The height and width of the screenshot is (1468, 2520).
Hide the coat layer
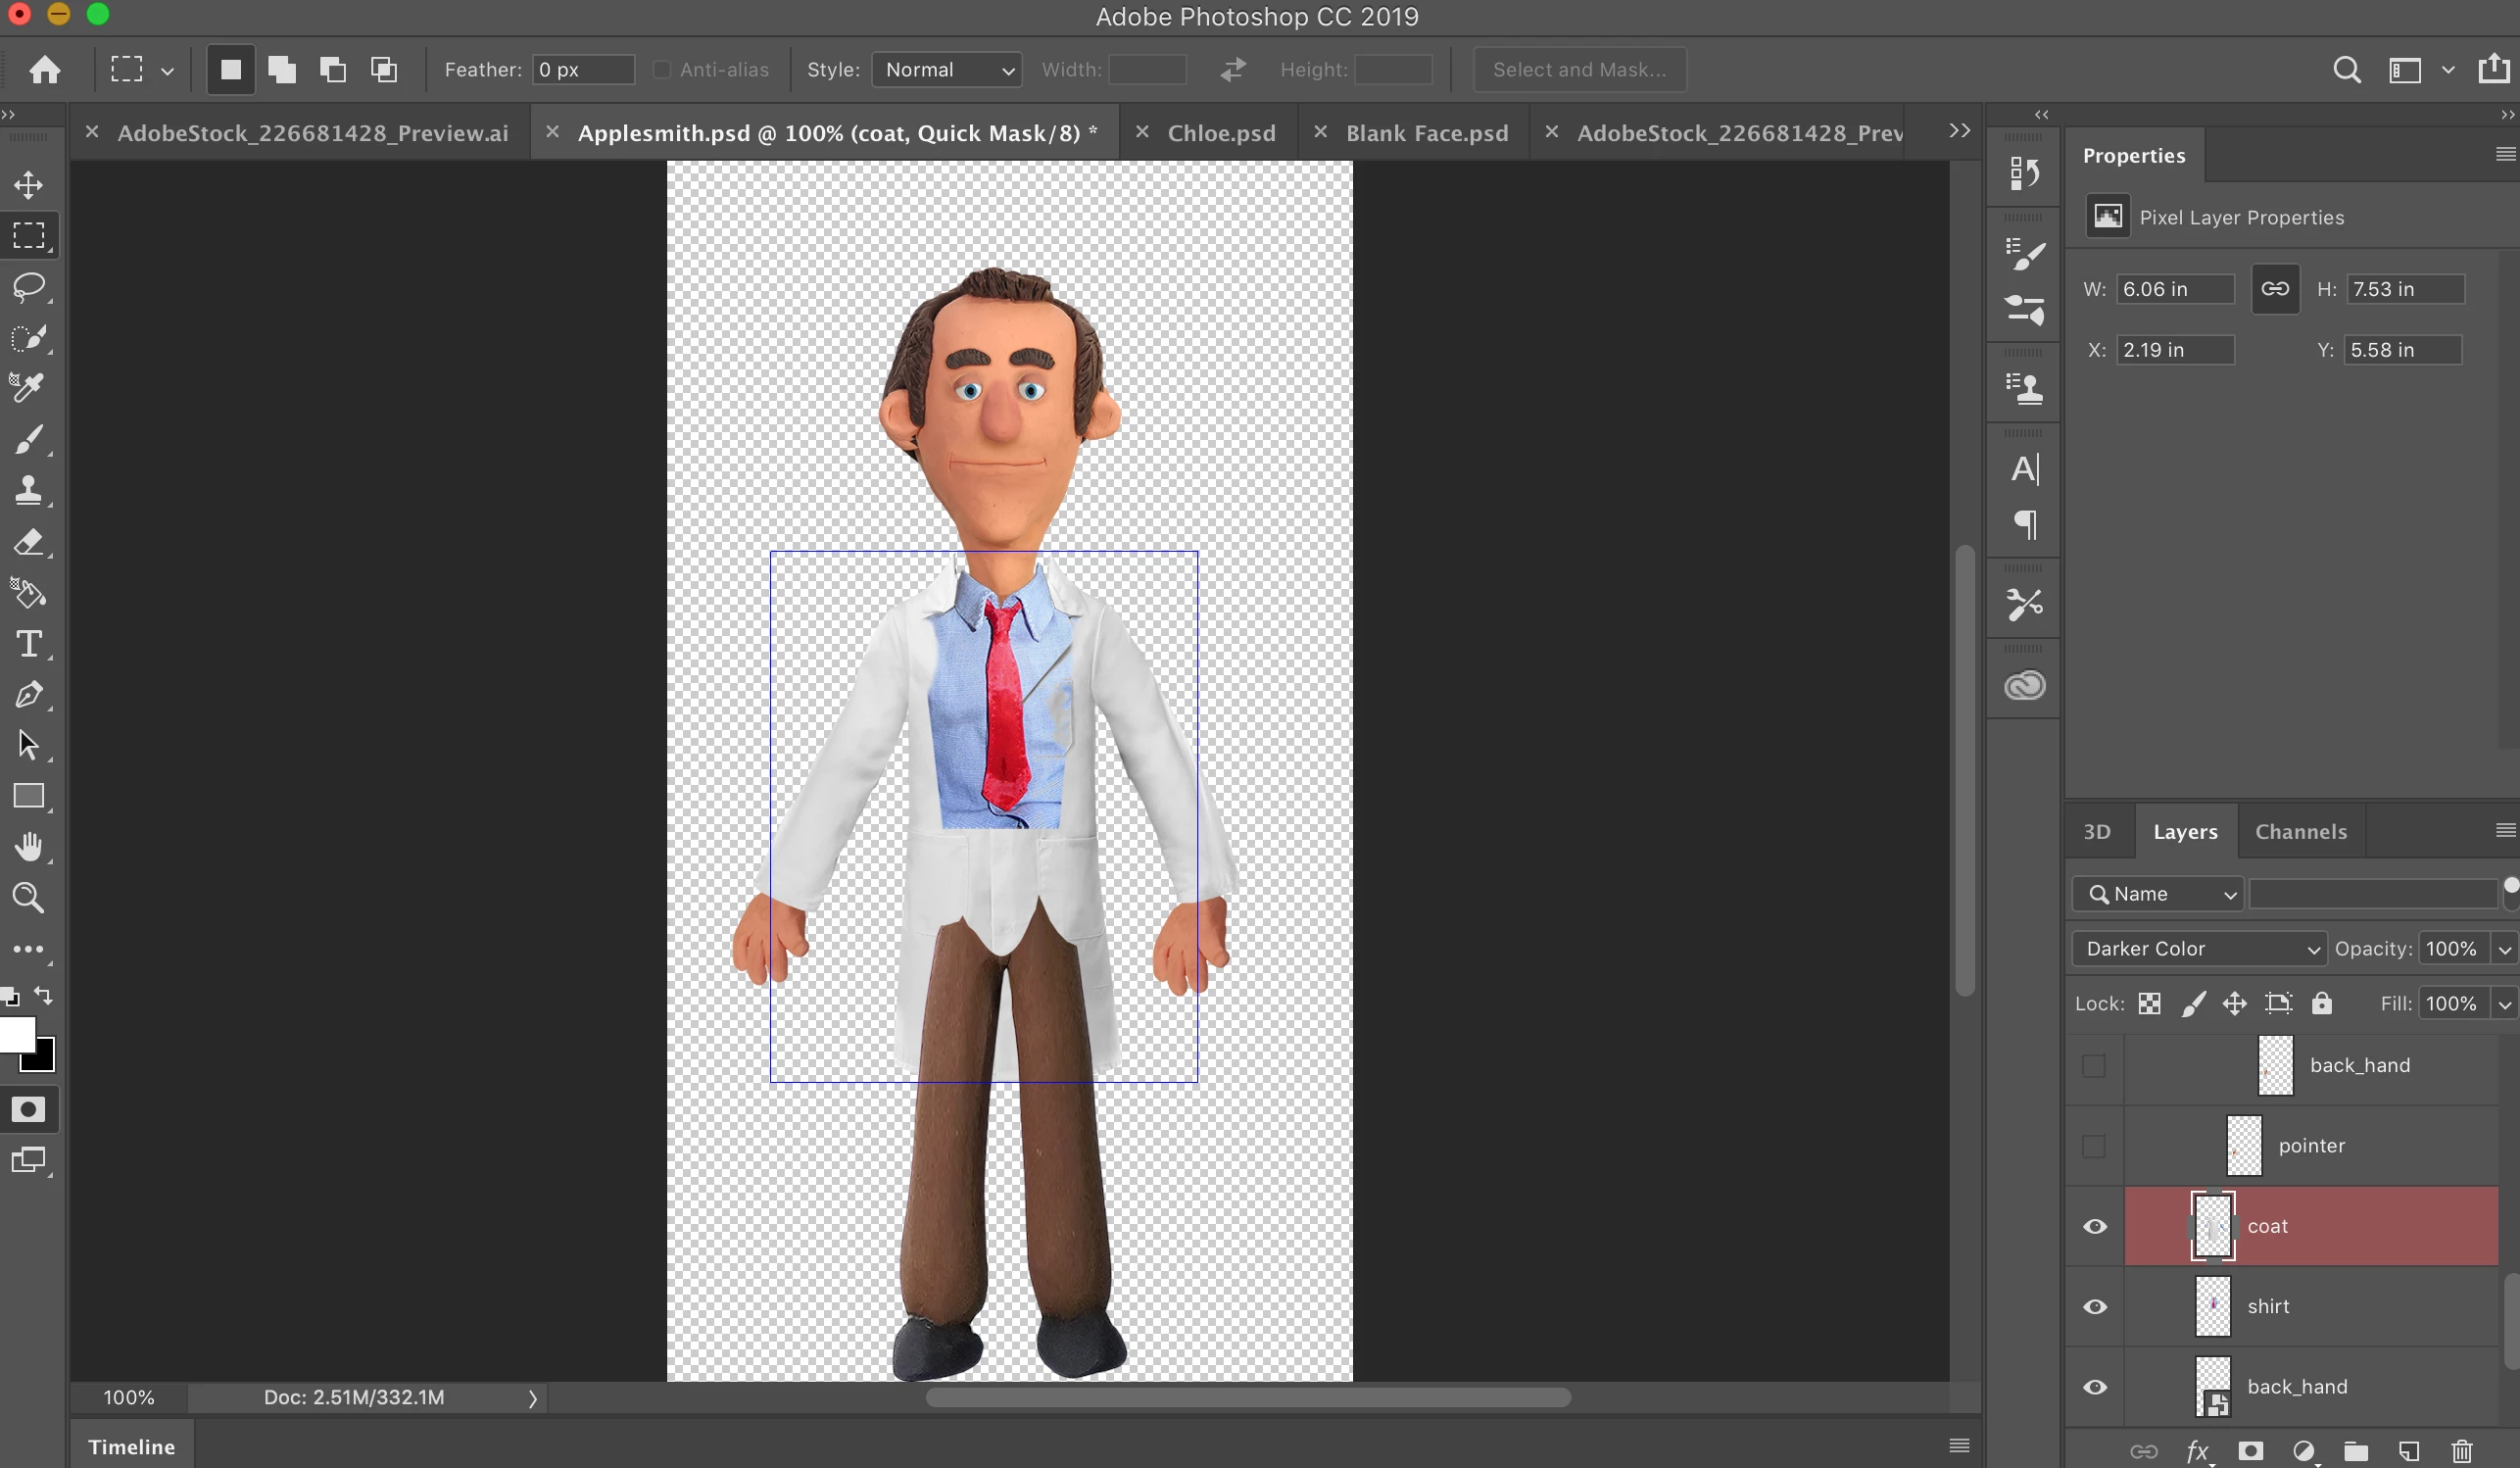(2095, 1226)
